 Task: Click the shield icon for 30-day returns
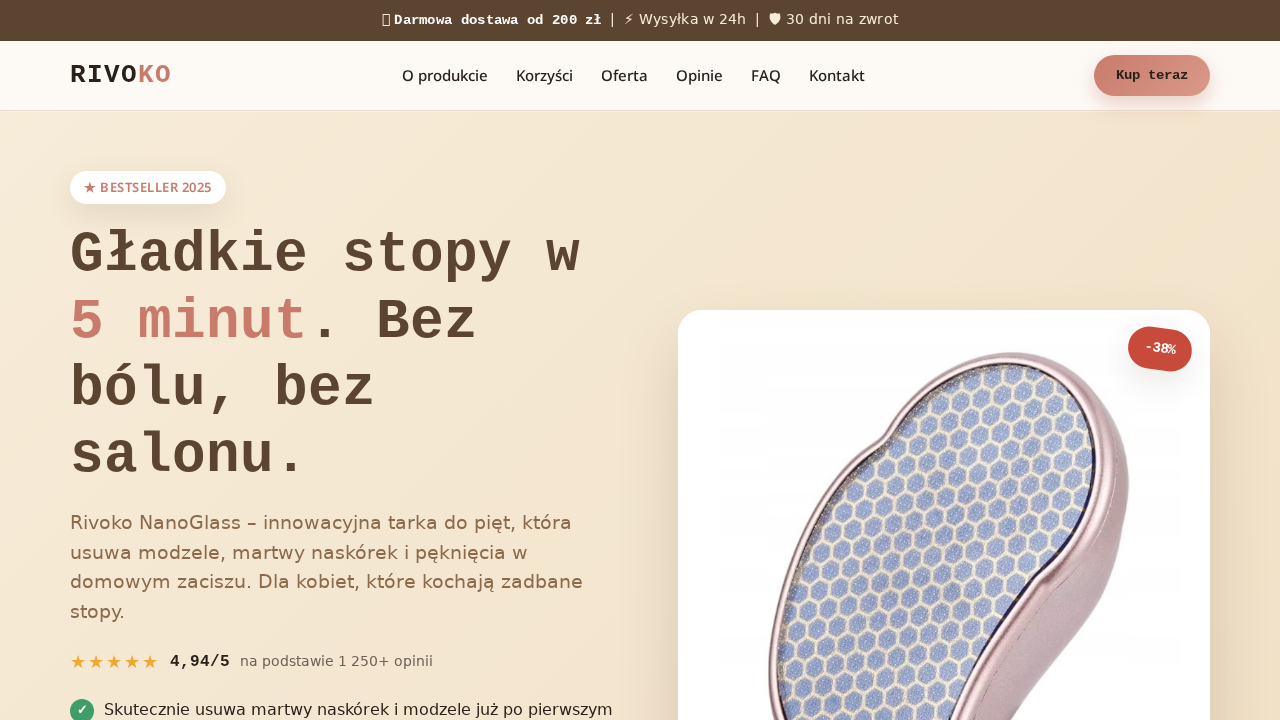pyautogui.click(x=774, y=19)
